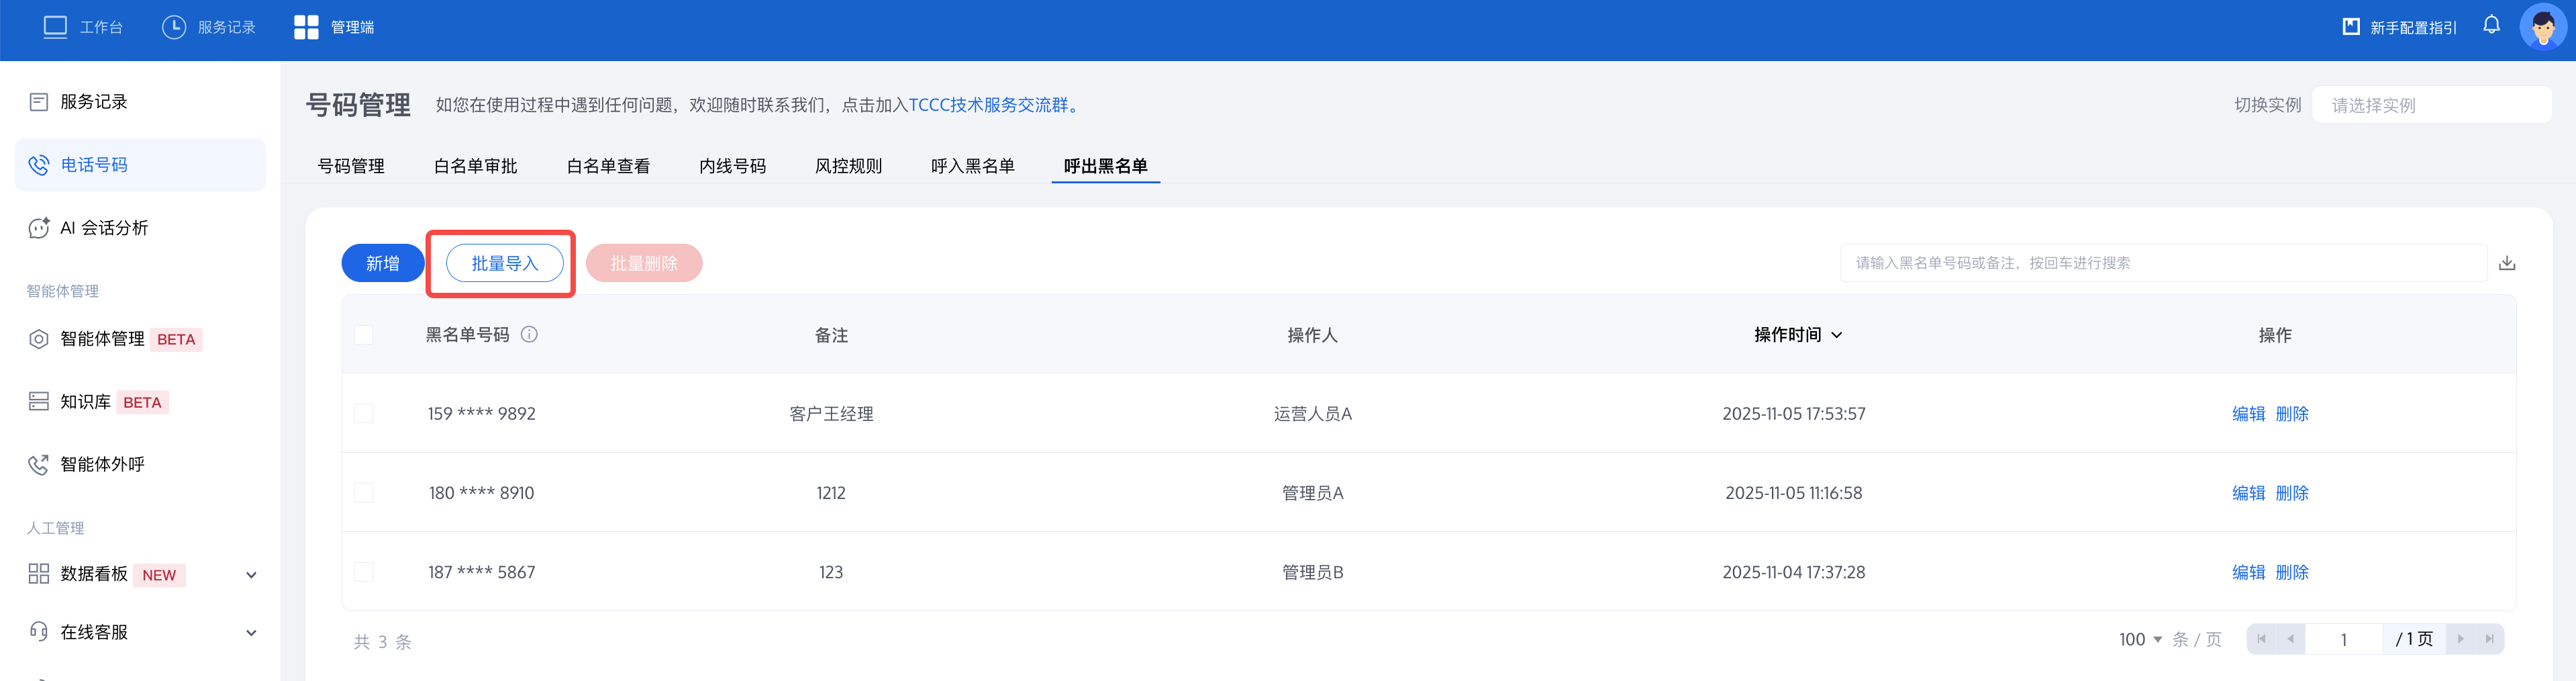Switch to the 呼入黑名单 tab
The width and height of the screenshot is (2576, 681).
coord(972,166)
